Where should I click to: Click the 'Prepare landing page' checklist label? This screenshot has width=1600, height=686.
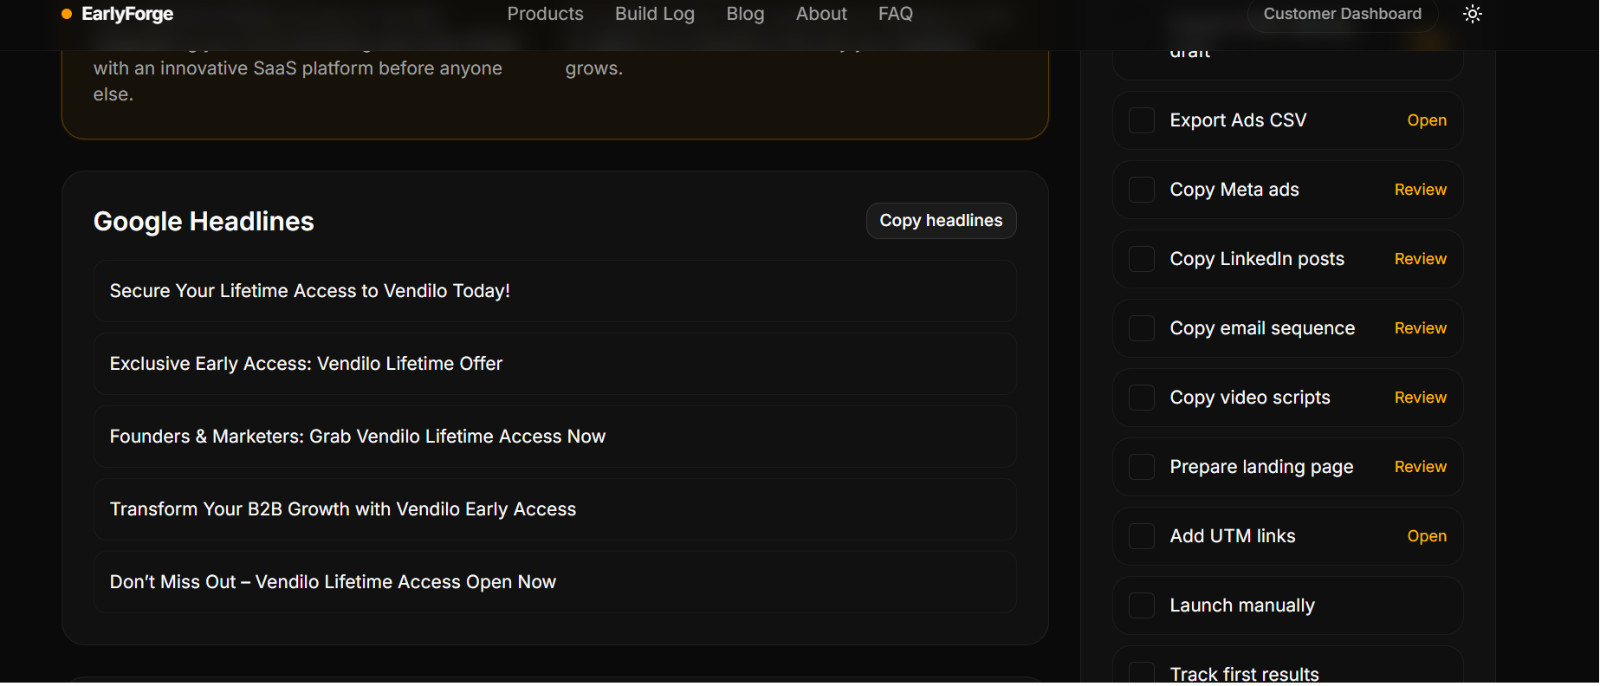click(1261, 467)
